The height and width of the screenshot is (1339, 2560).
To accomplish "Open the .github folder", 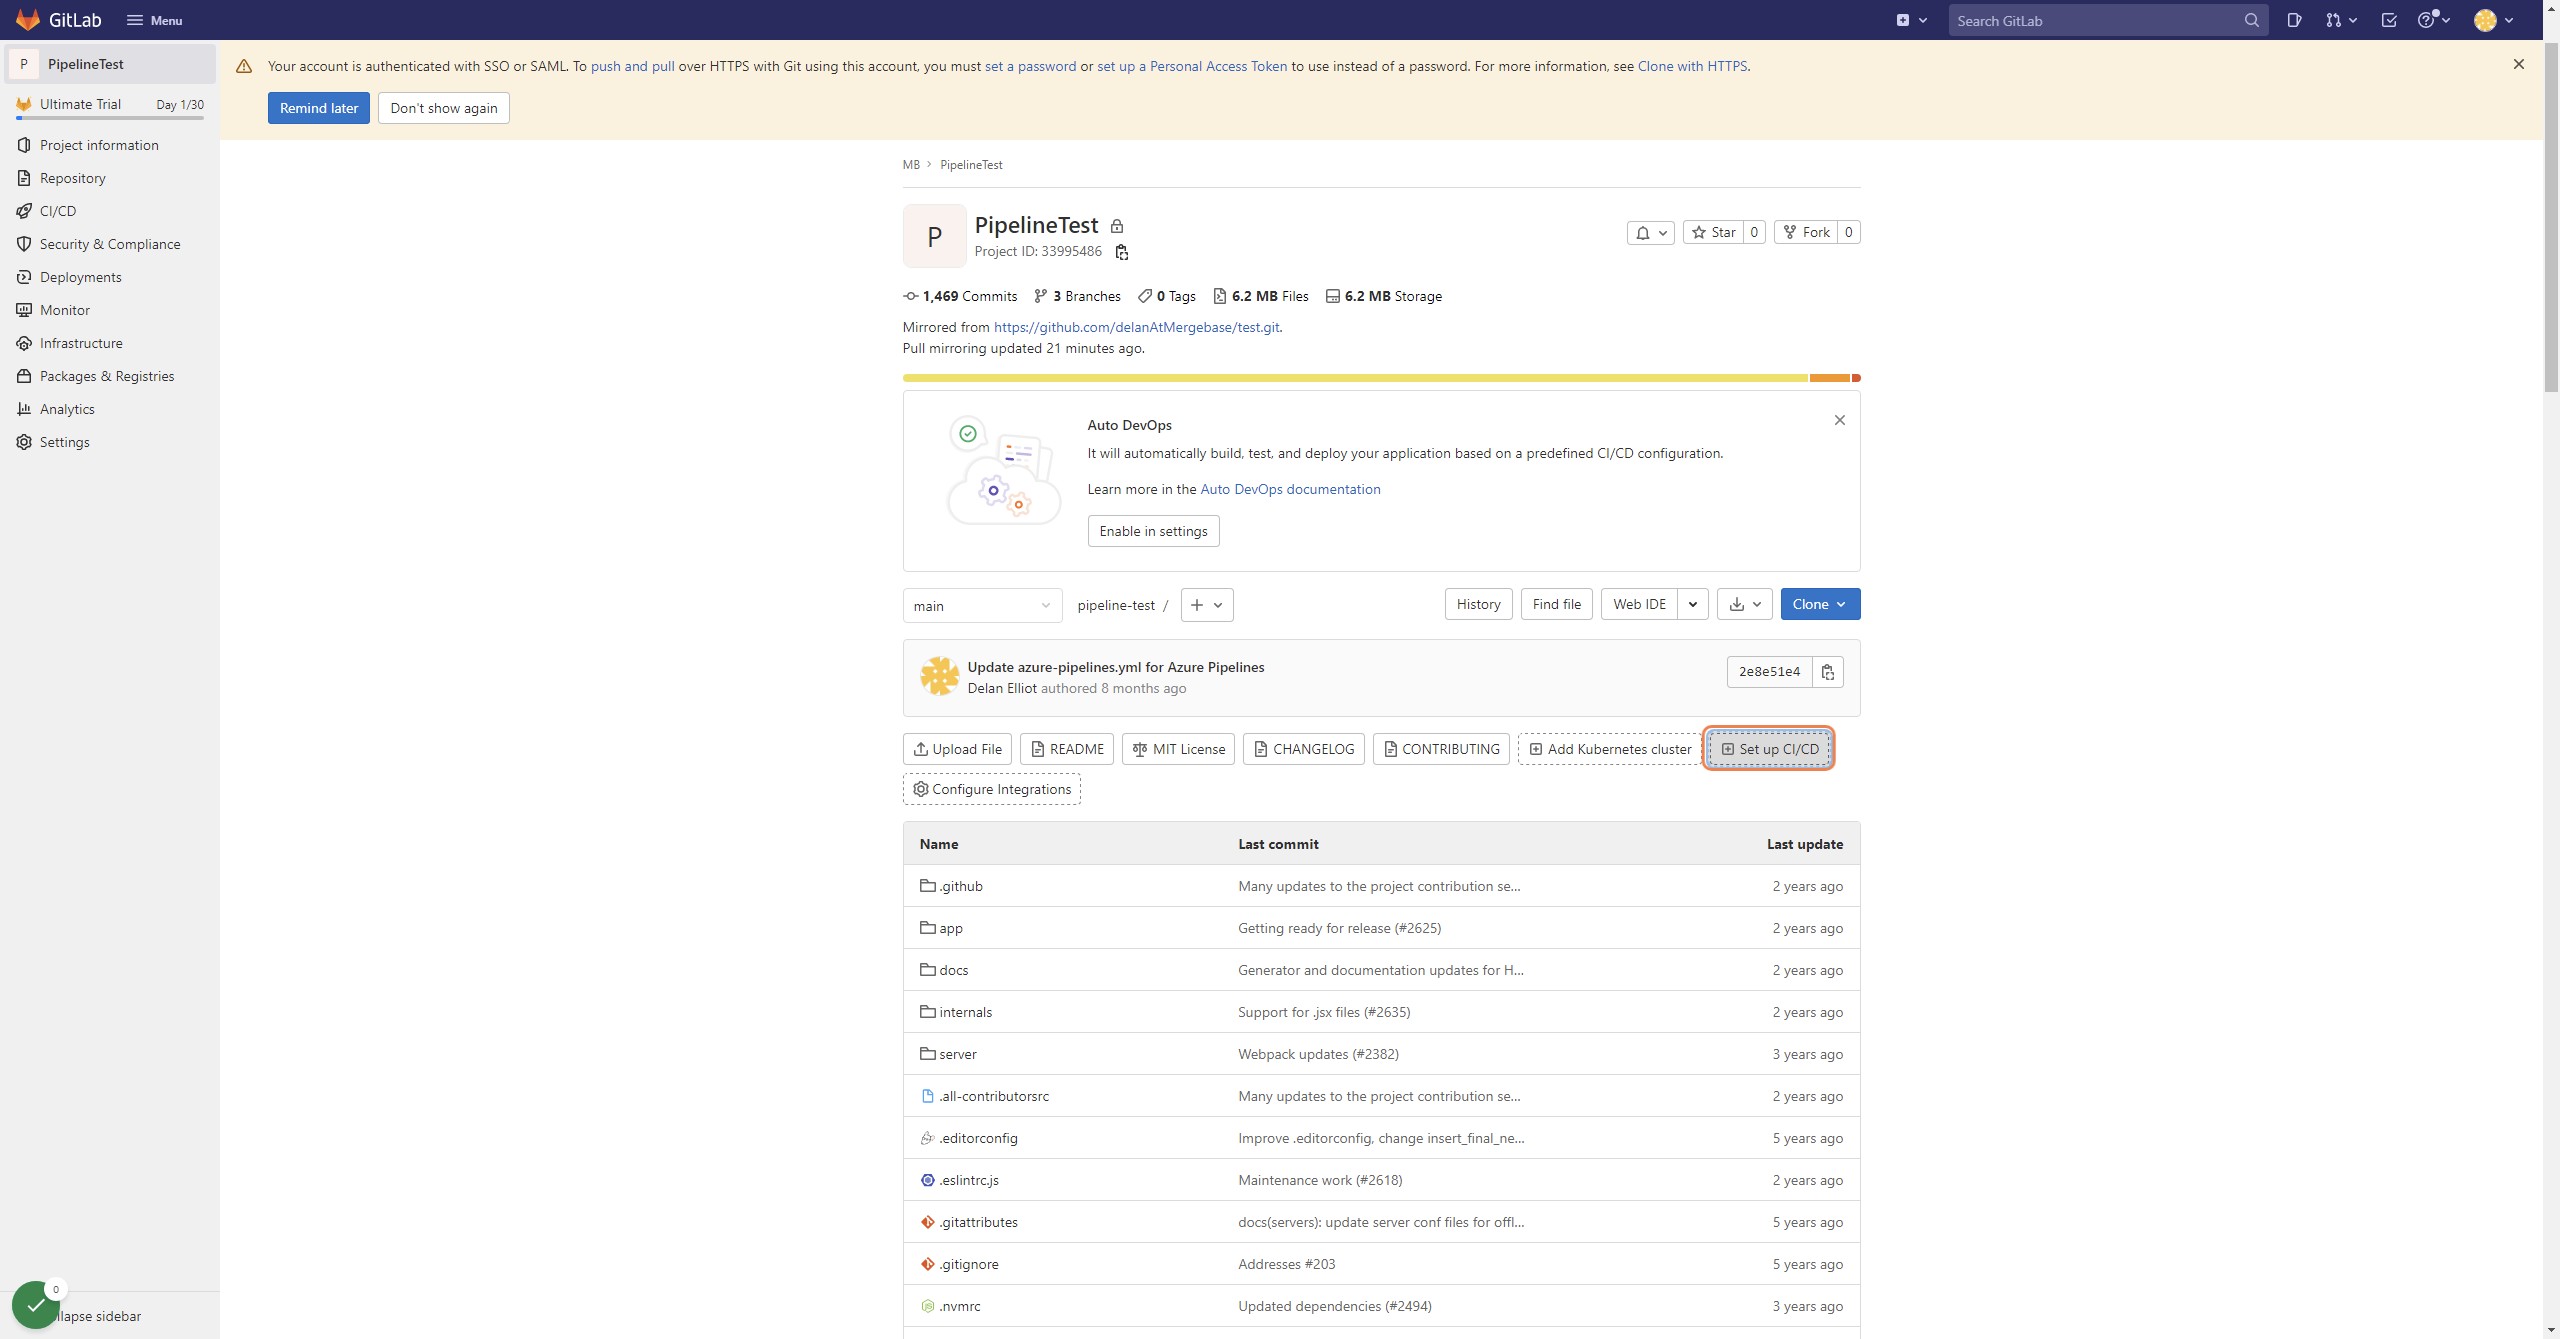I will (x=960, y=886).
